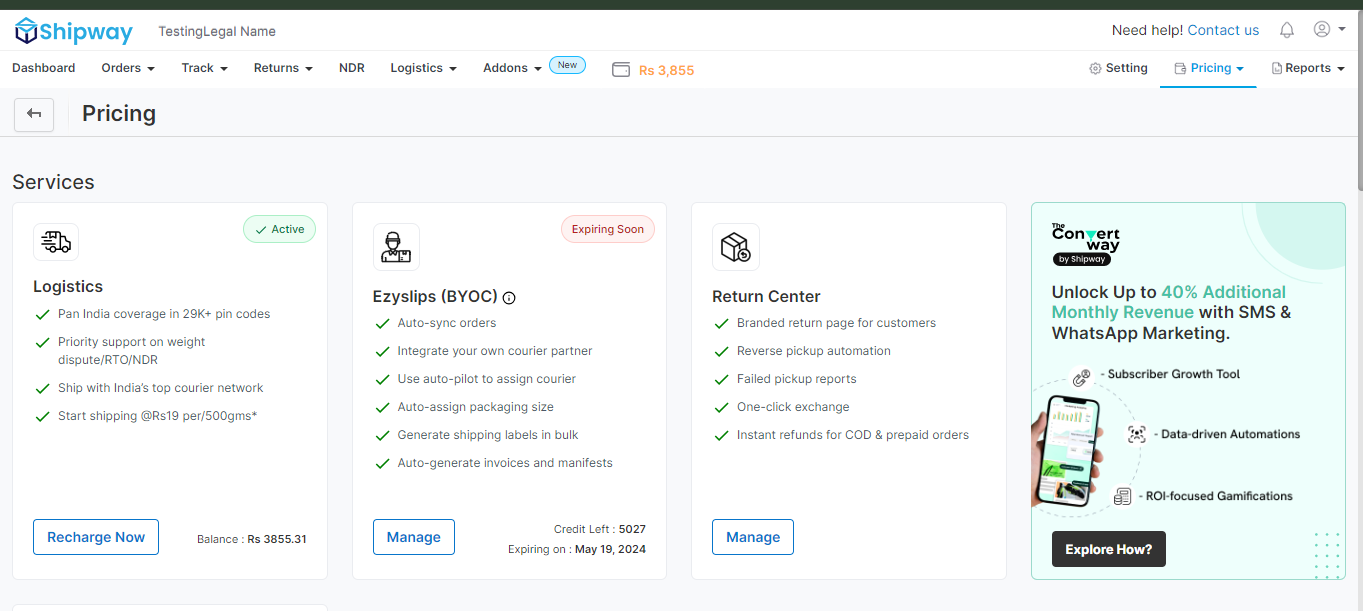The image size is (1363, 611).
Task: Click 'Pan India coverage in 29K+ pin codes'
Action: point(164,314)
